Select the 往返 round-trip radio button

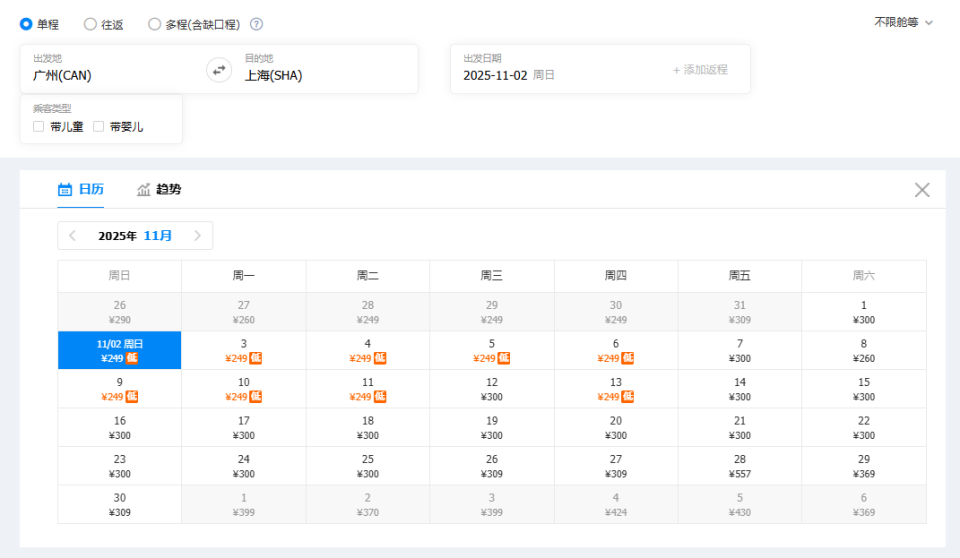click(x=90, y=24)
